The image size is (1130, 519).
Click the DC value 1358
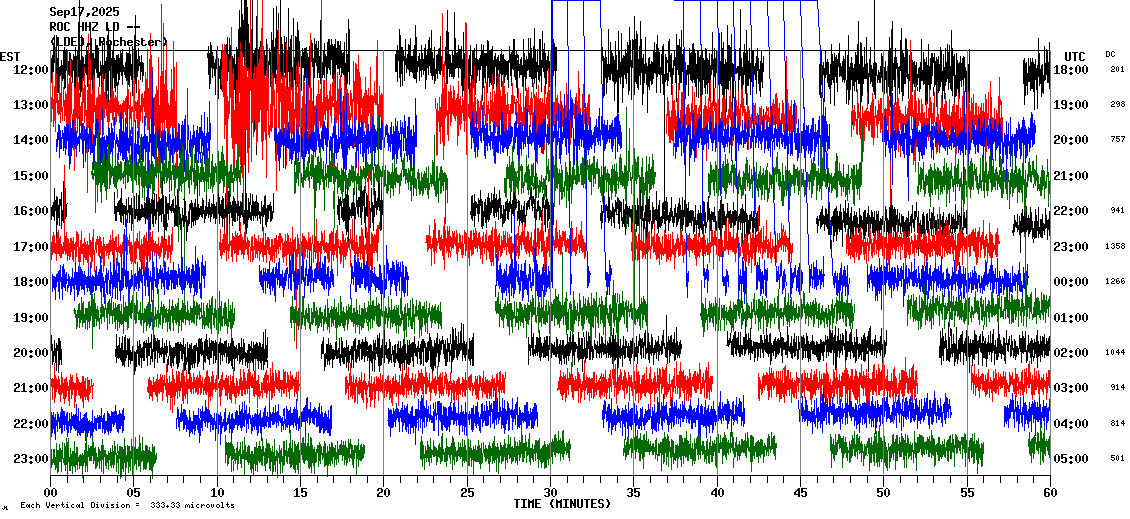1115,246
